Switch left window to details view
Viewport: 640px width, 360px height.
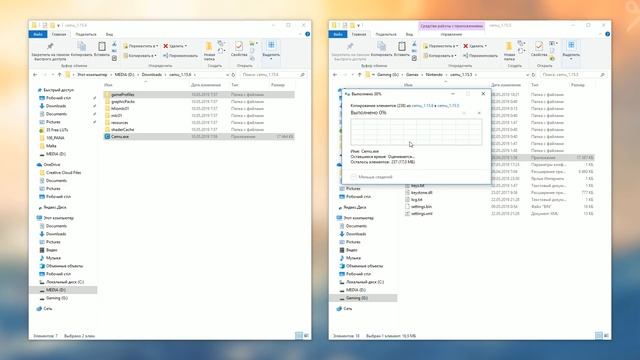299,336
